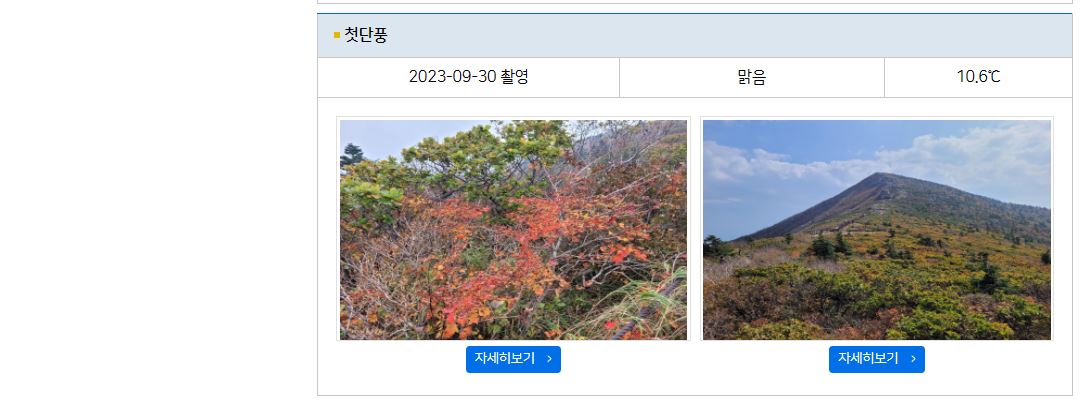Select the 맑음 weather cell

[x=751, y=77]
